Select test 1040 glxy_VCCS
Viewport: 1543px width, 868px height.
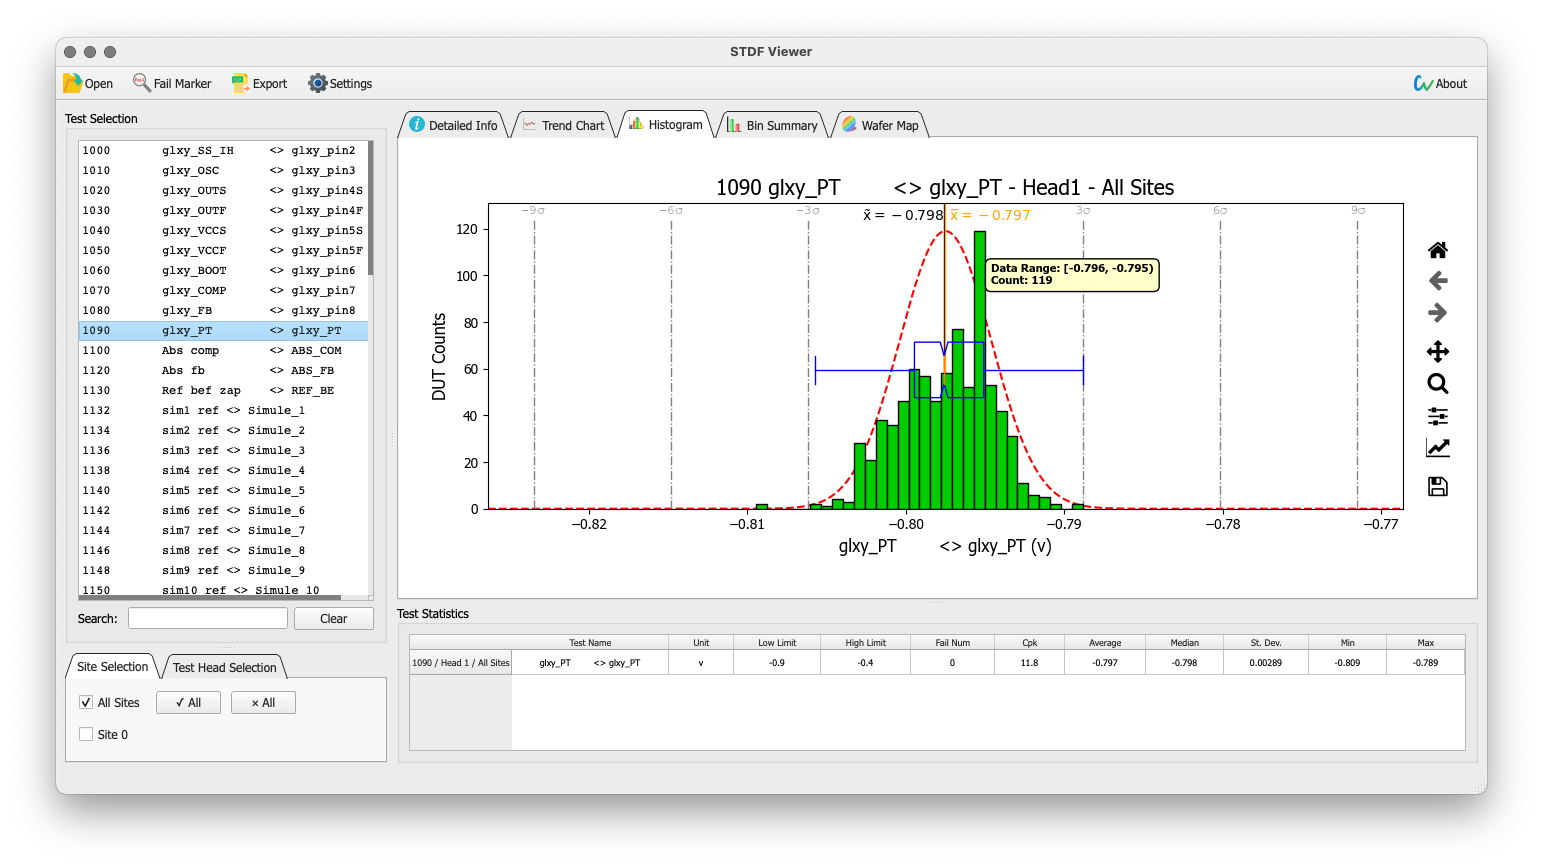[x=223, y=231]
